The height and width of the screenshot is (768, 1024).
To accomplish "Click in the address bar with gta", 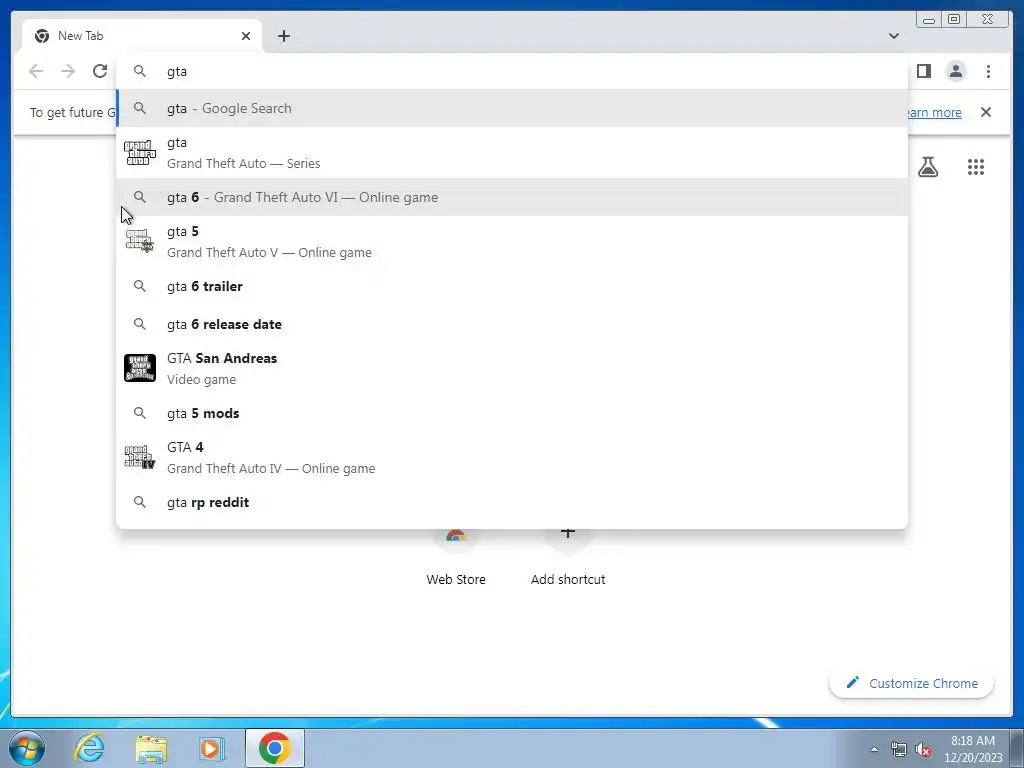I will point(512,71).
